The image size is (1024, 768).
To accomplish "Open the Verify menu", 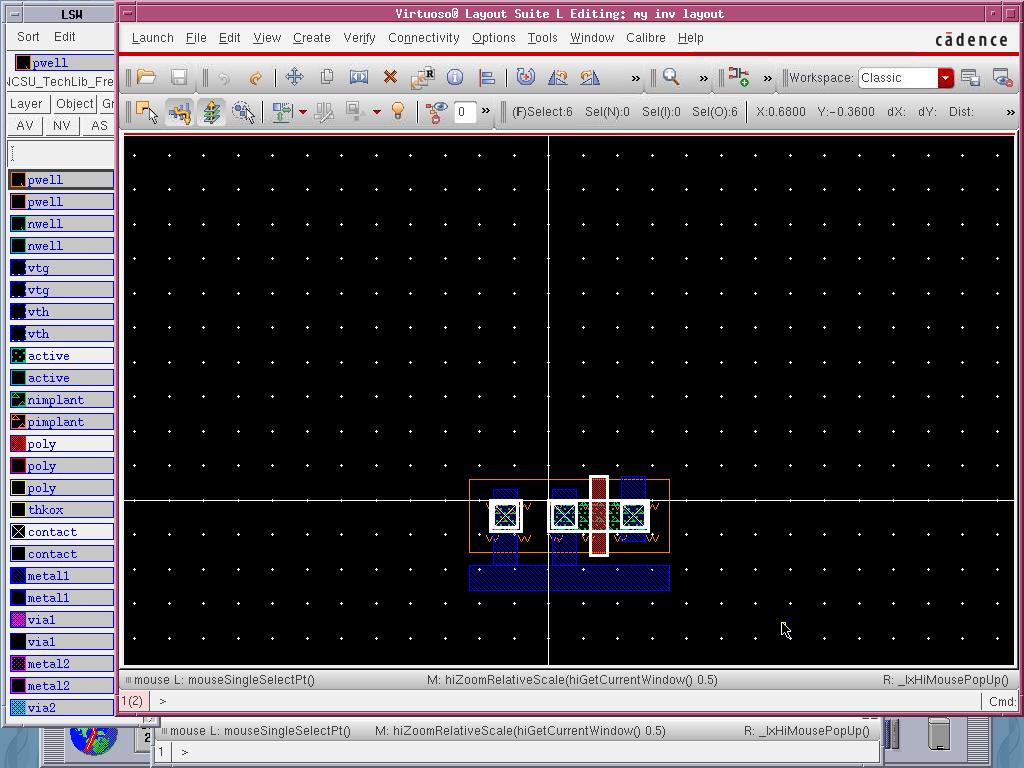I will click(x=359, y=38).
